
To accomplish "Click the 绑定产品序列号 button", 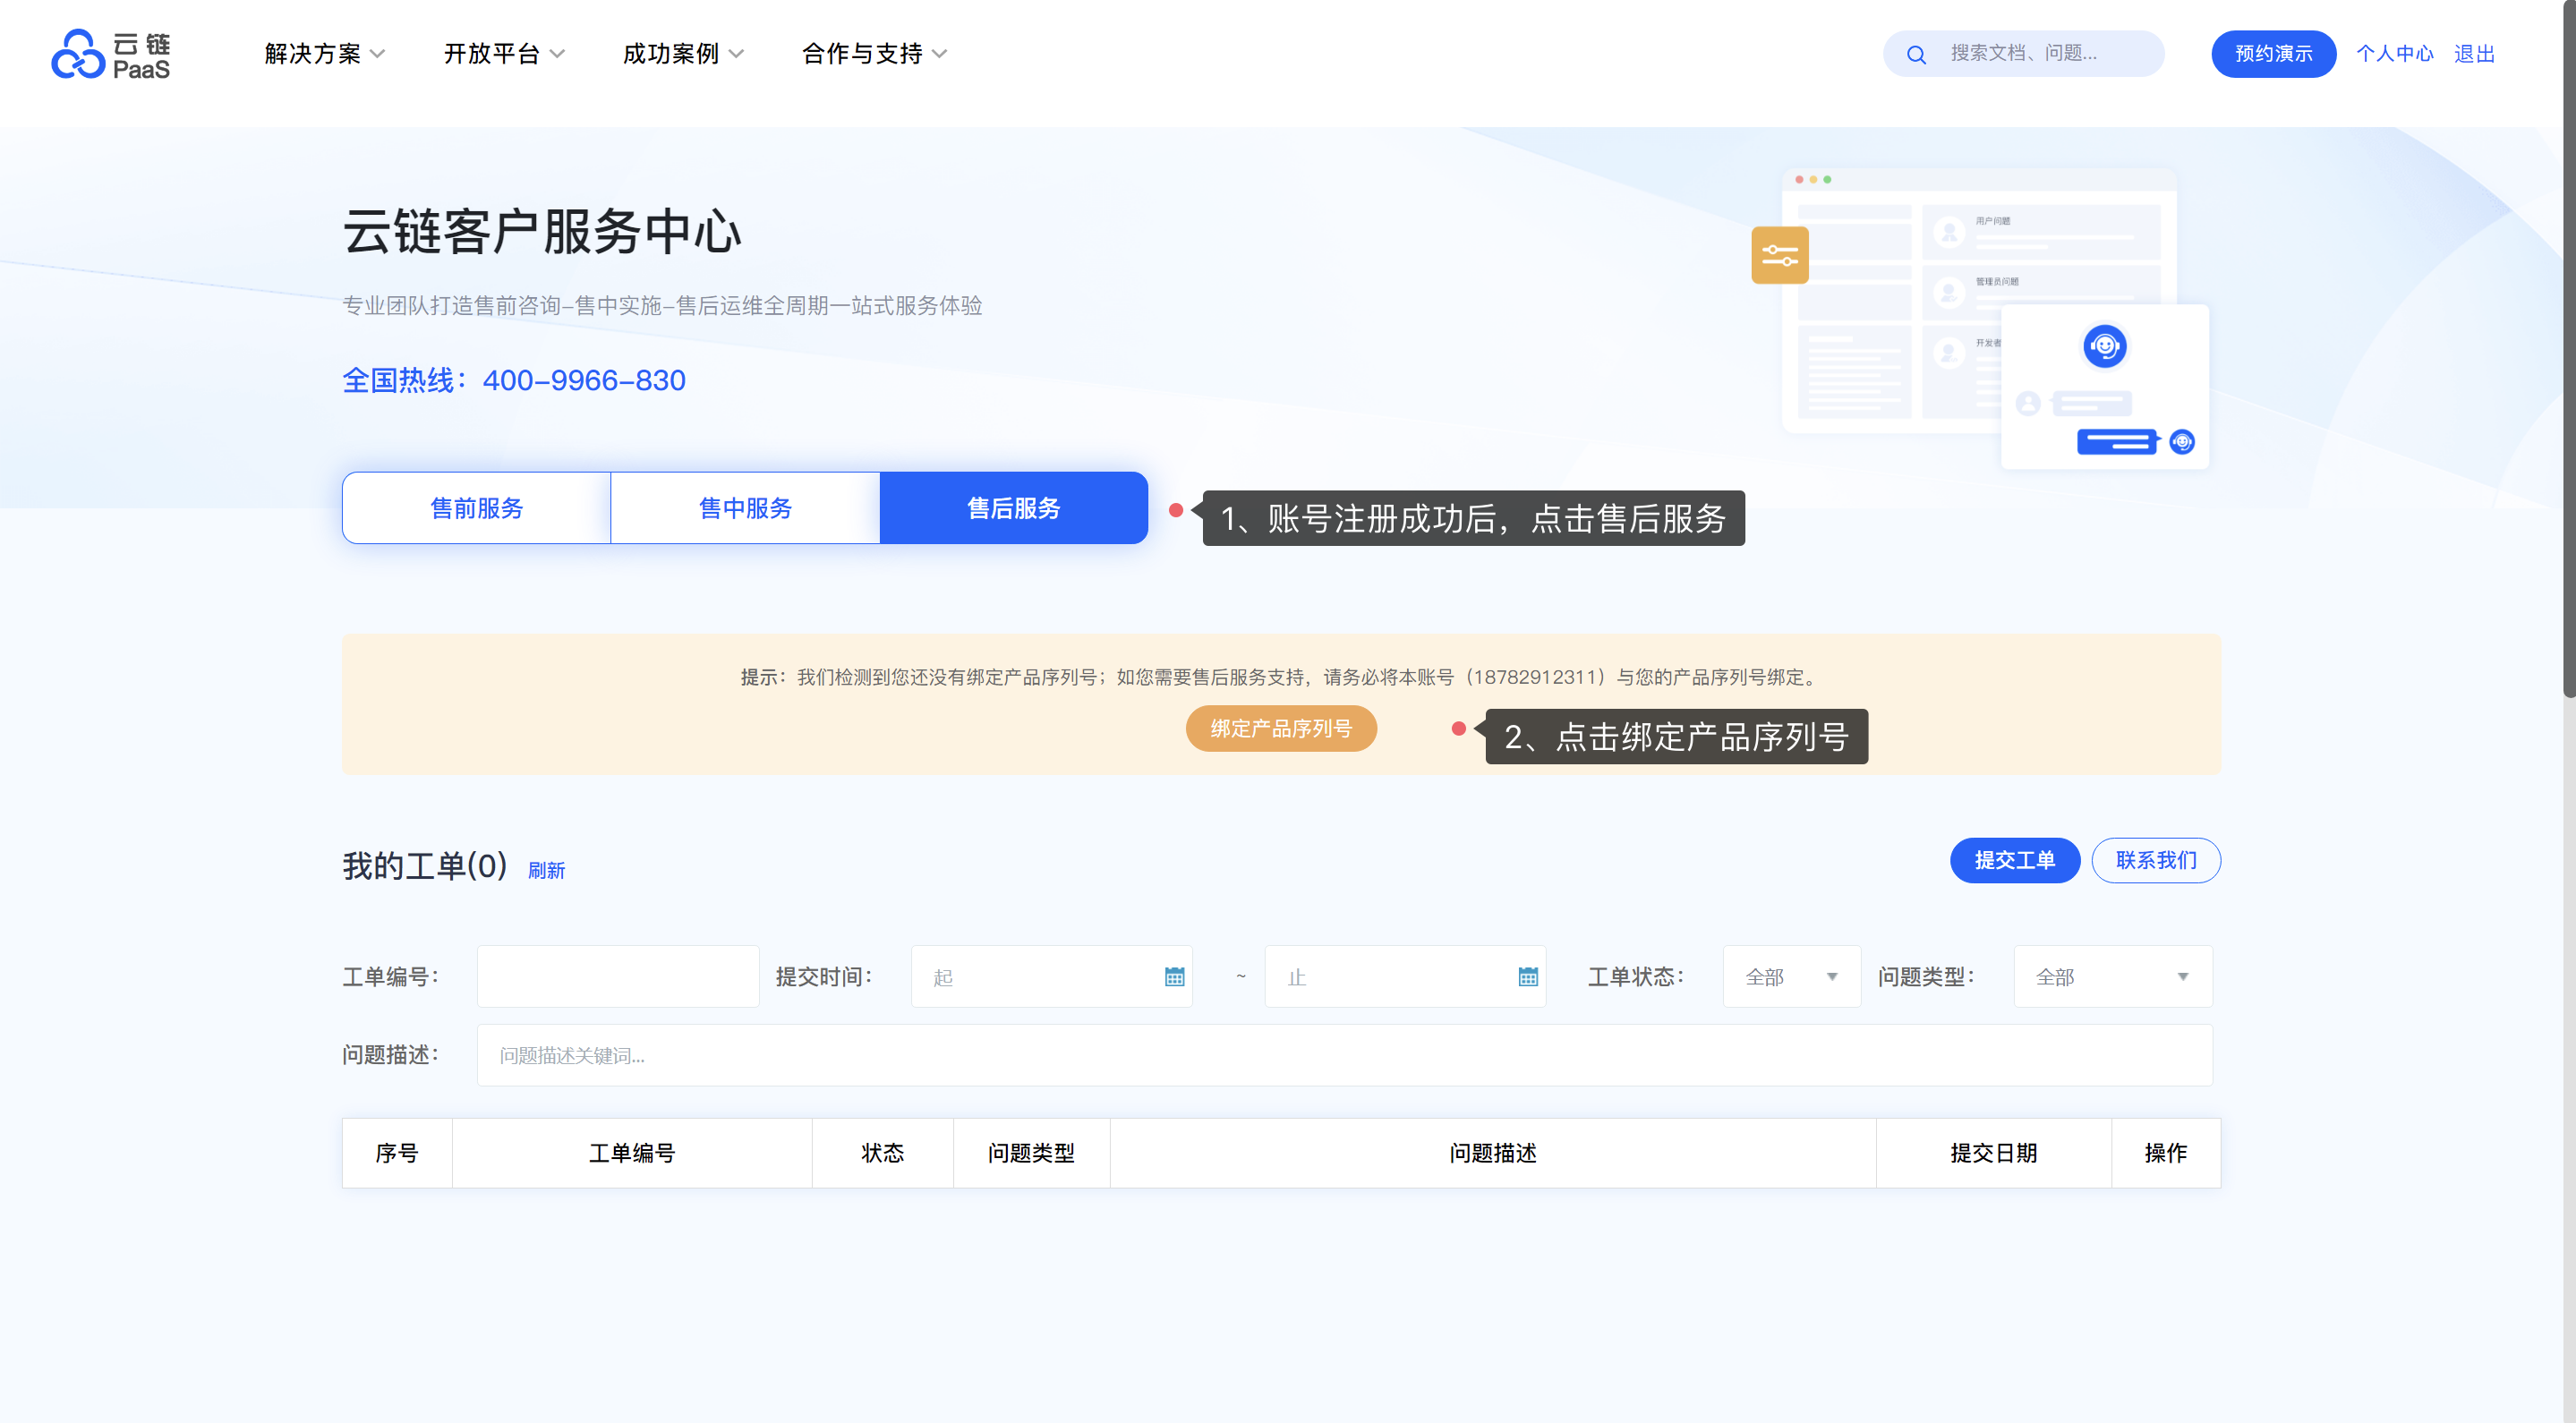I will [x=1280, y=729].
